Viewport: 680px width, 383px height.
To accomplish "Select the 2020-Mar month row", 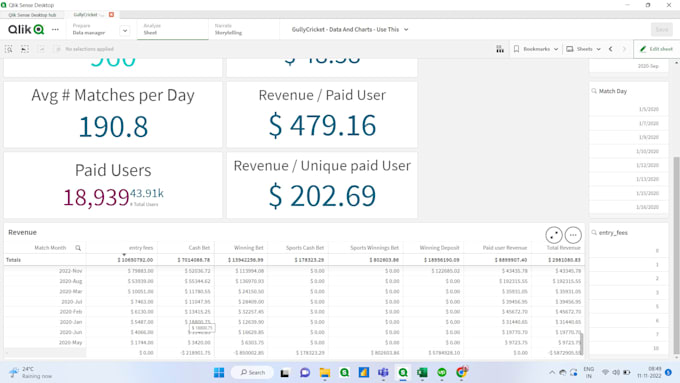I will point(71,291).
